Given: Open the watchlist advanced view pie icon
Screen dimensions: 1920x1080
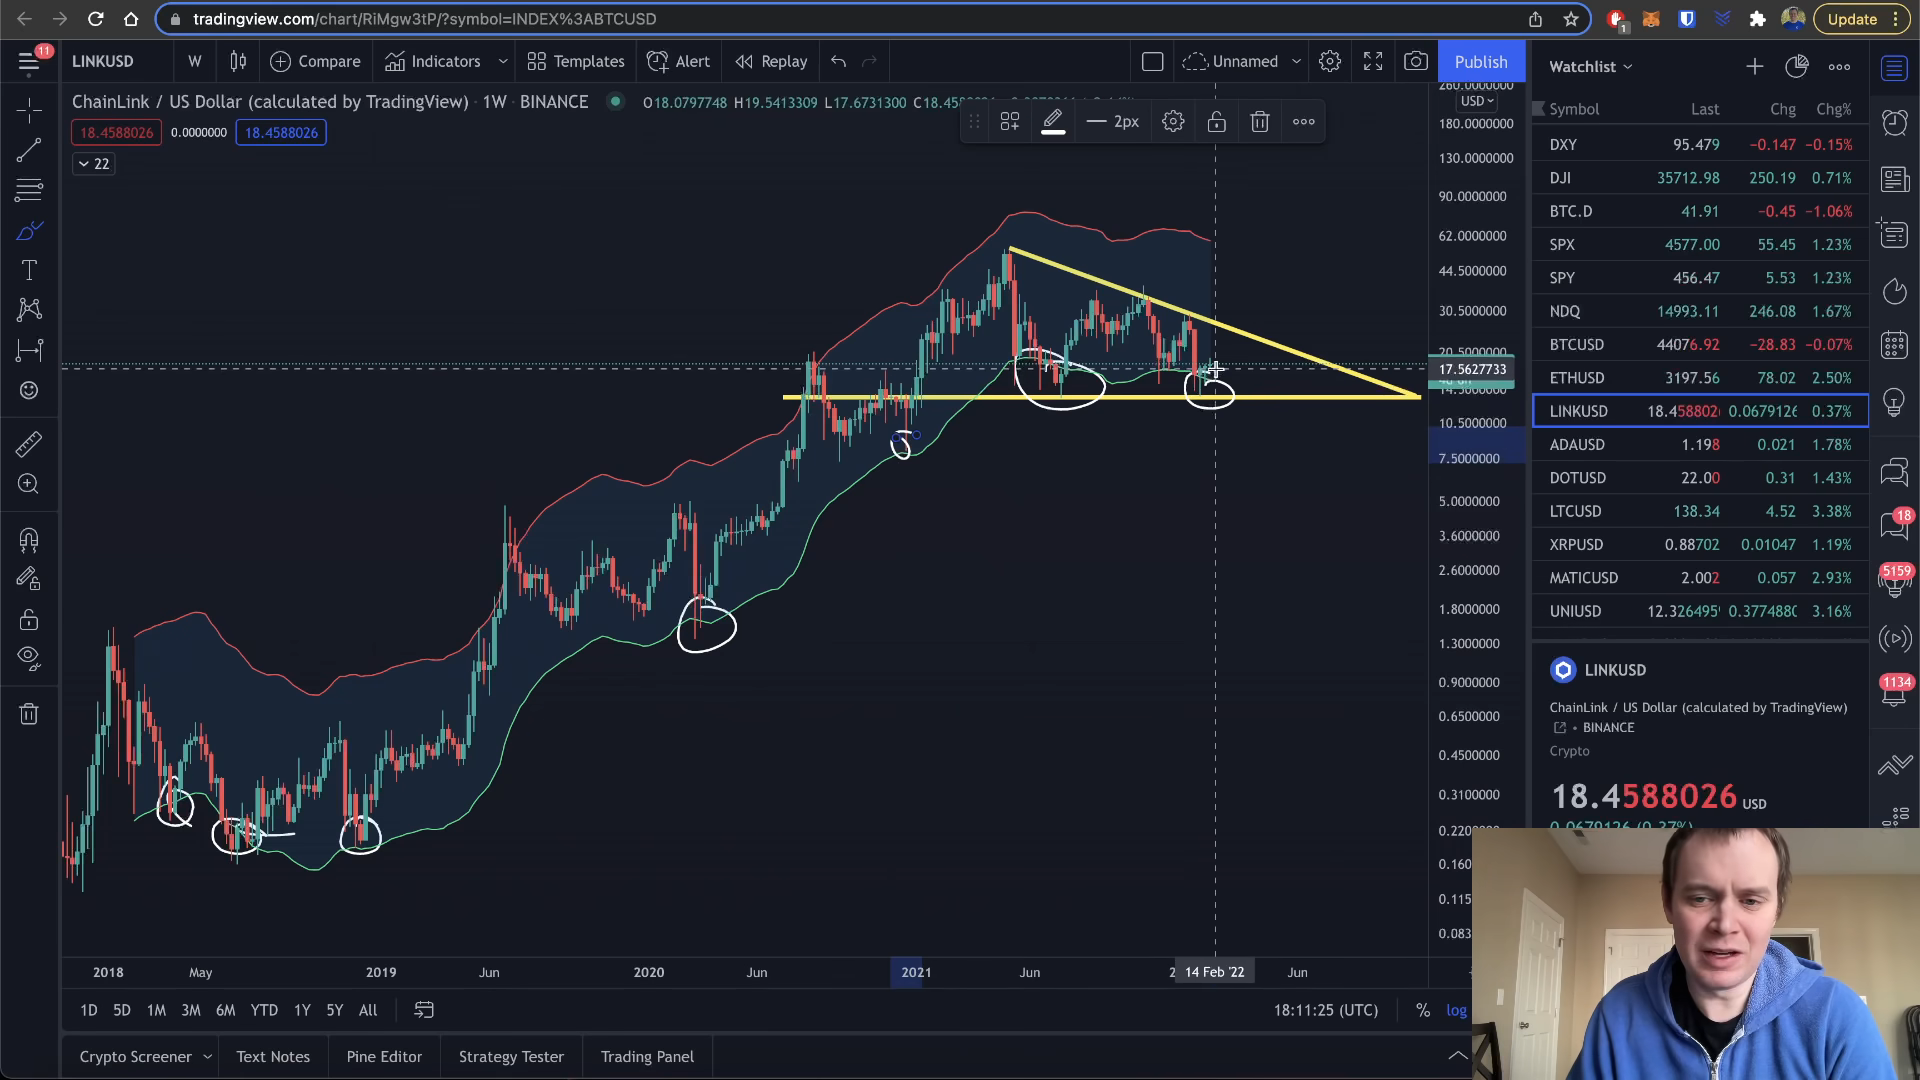Looking at the screenshot, I should tap(1796, 67).
